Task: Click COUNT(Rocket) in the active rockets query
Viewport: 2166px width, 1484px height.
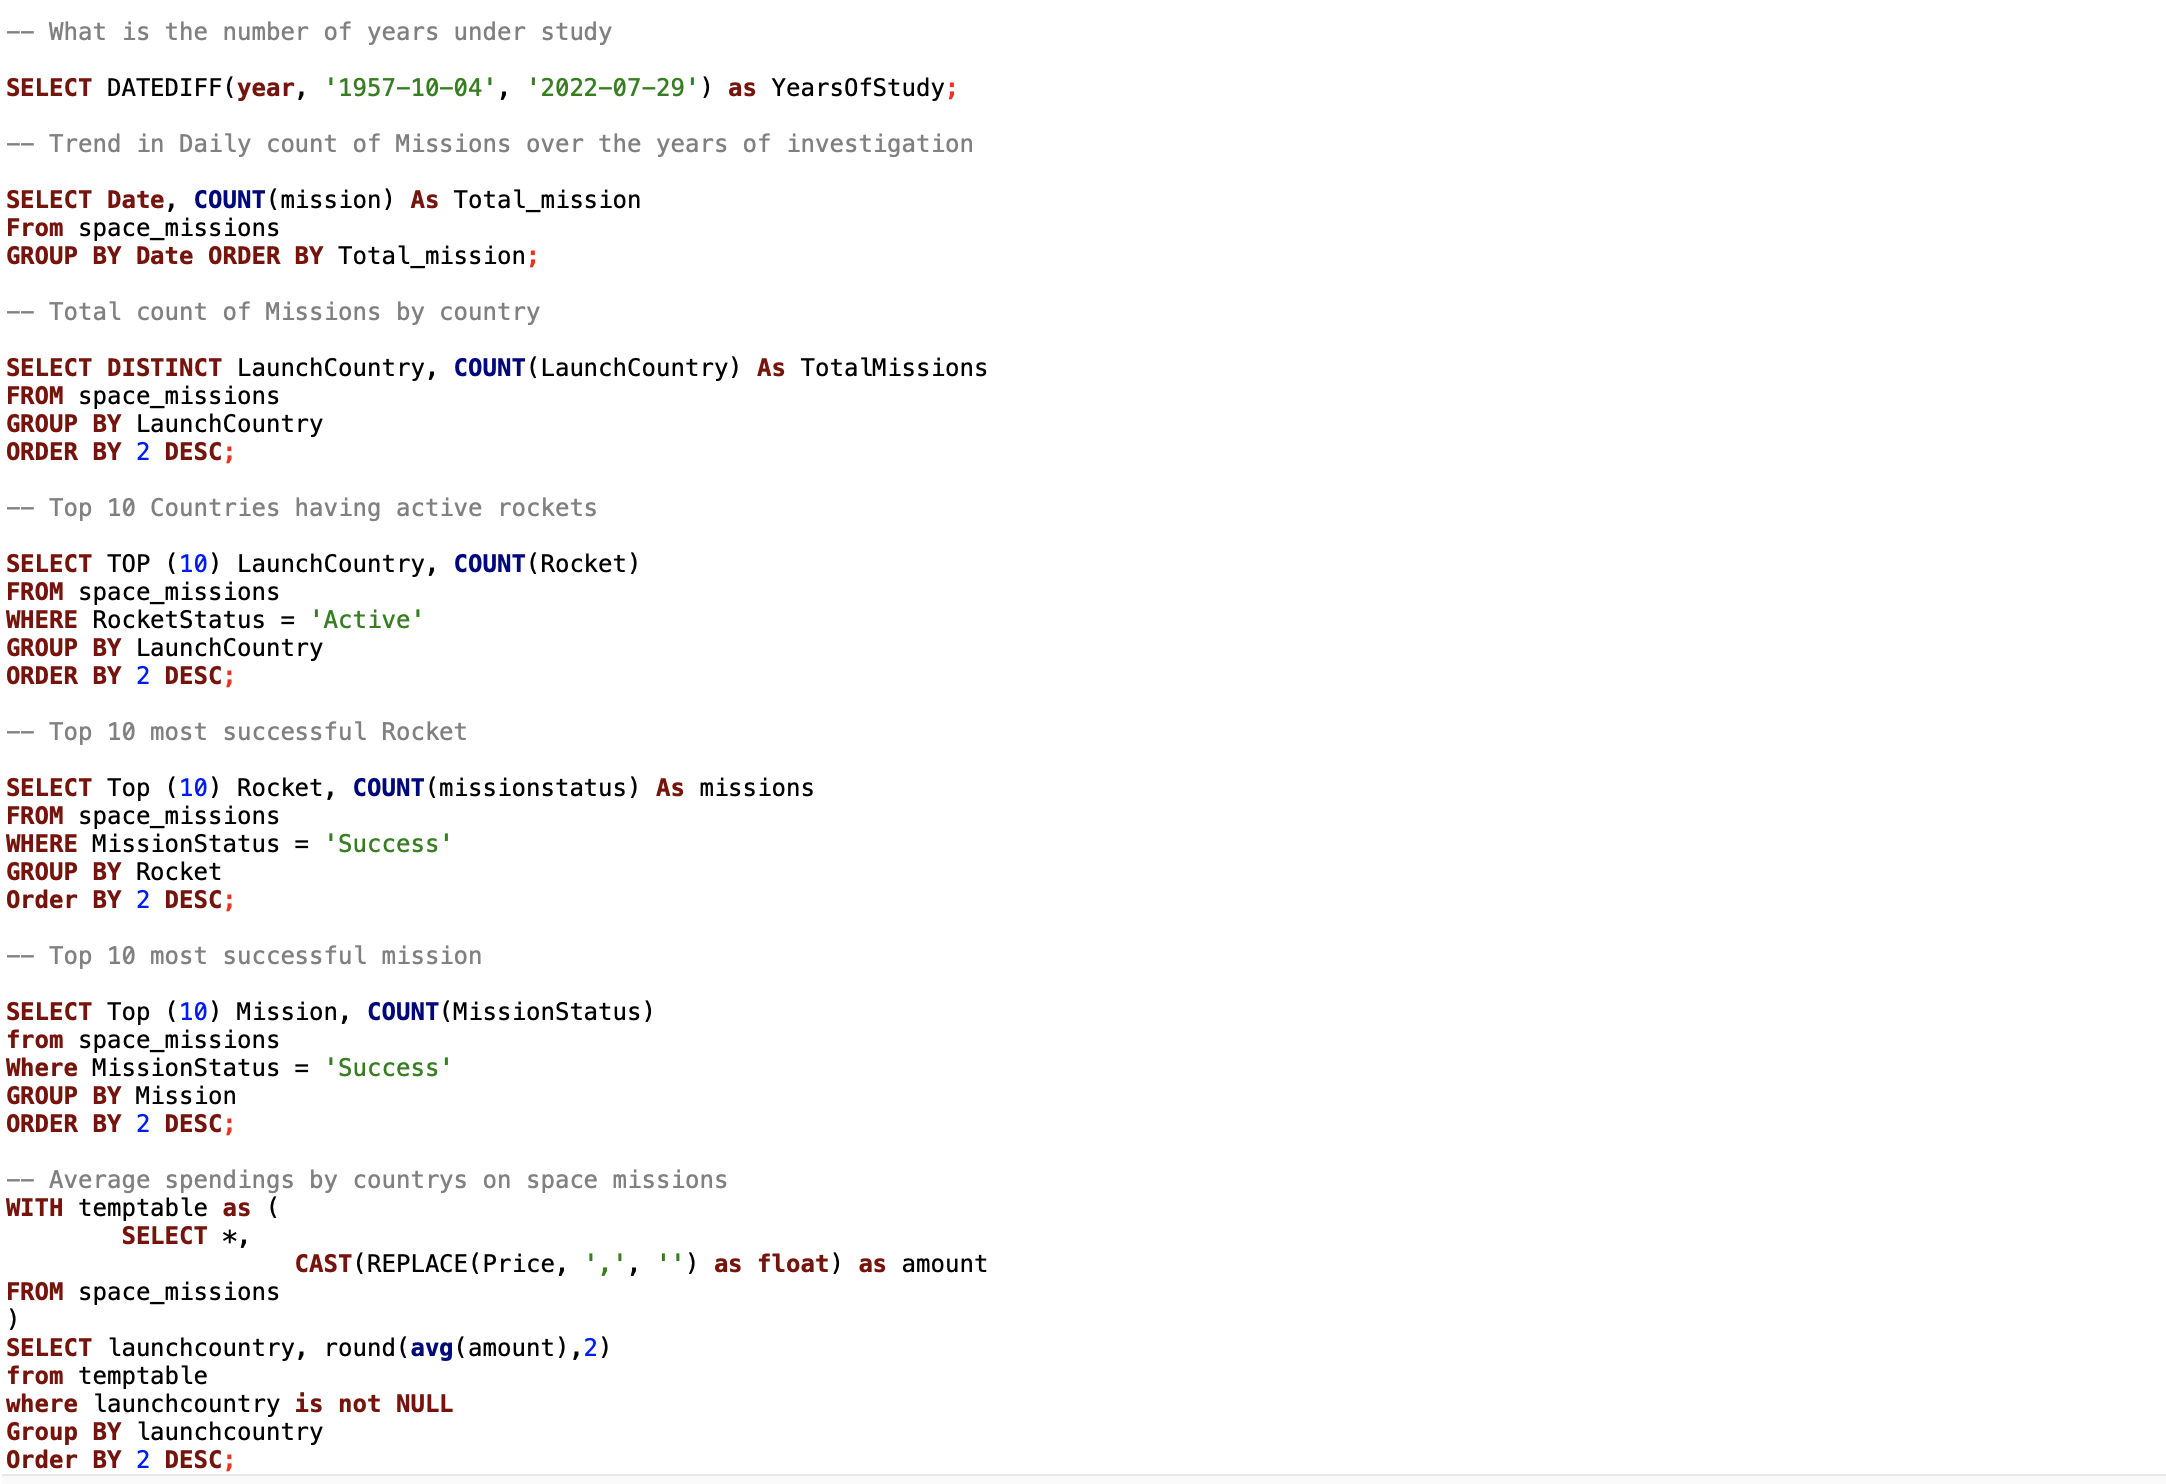Action: 547,564
